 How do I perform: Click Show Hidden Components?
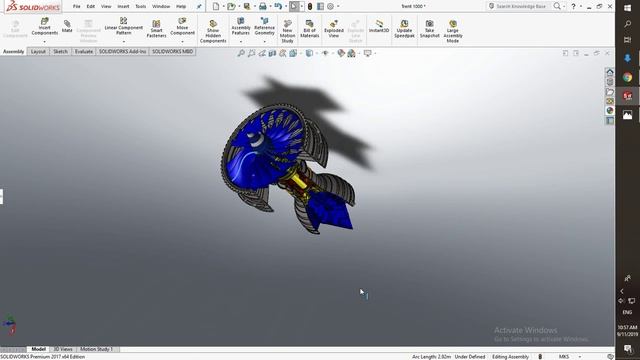(213, 31)
